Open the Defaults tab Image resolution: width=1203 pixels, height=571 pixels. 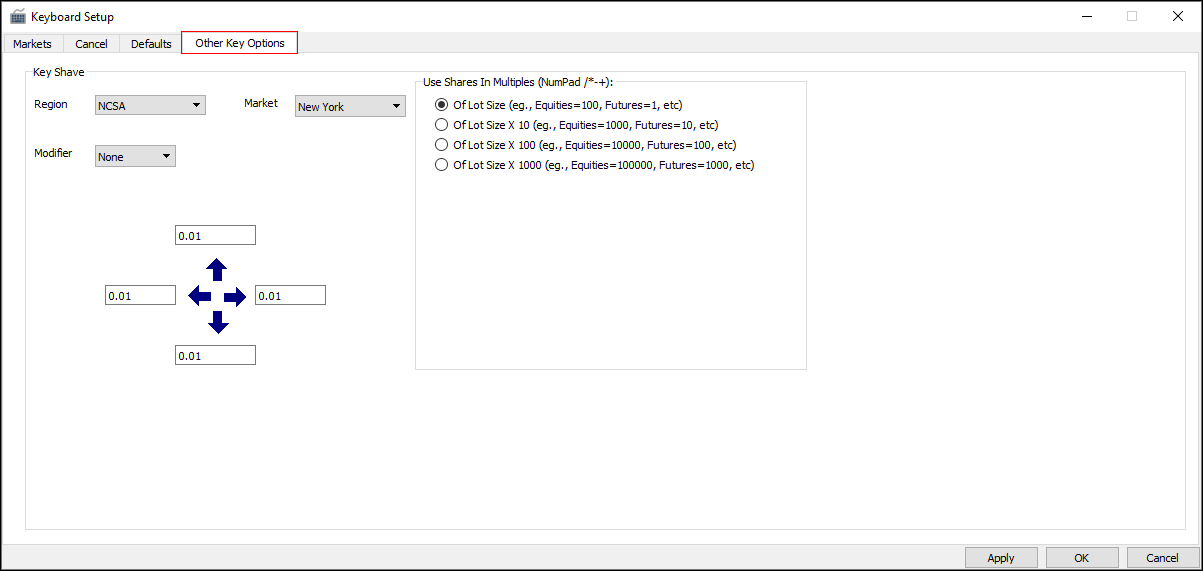[151, 44]
